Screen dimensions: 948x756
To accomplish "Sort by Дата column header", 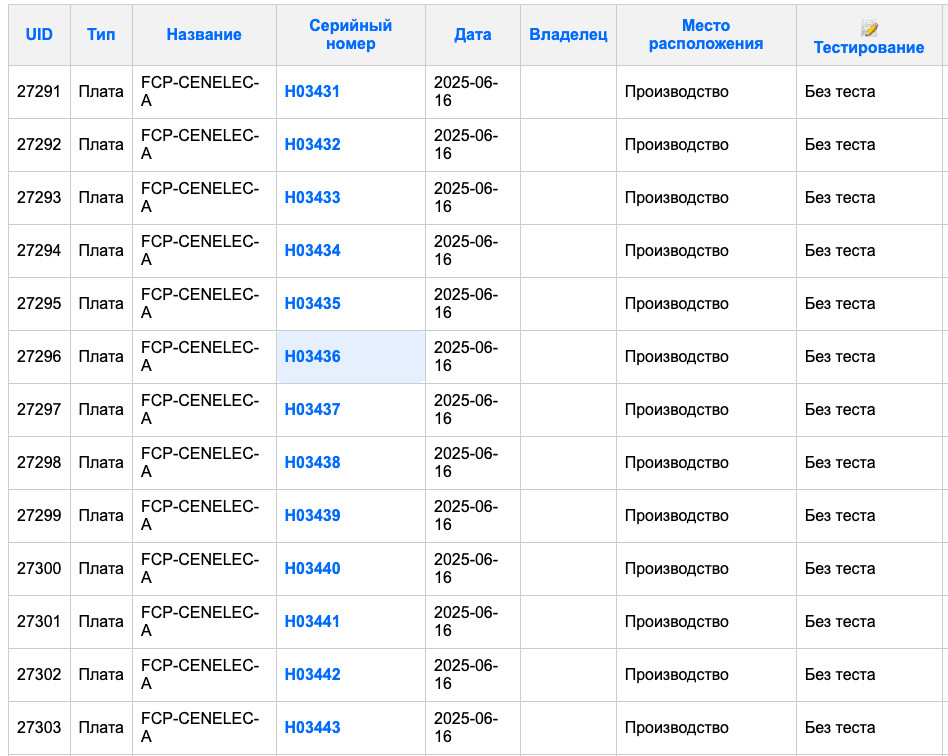I will (x=473, y=34).
